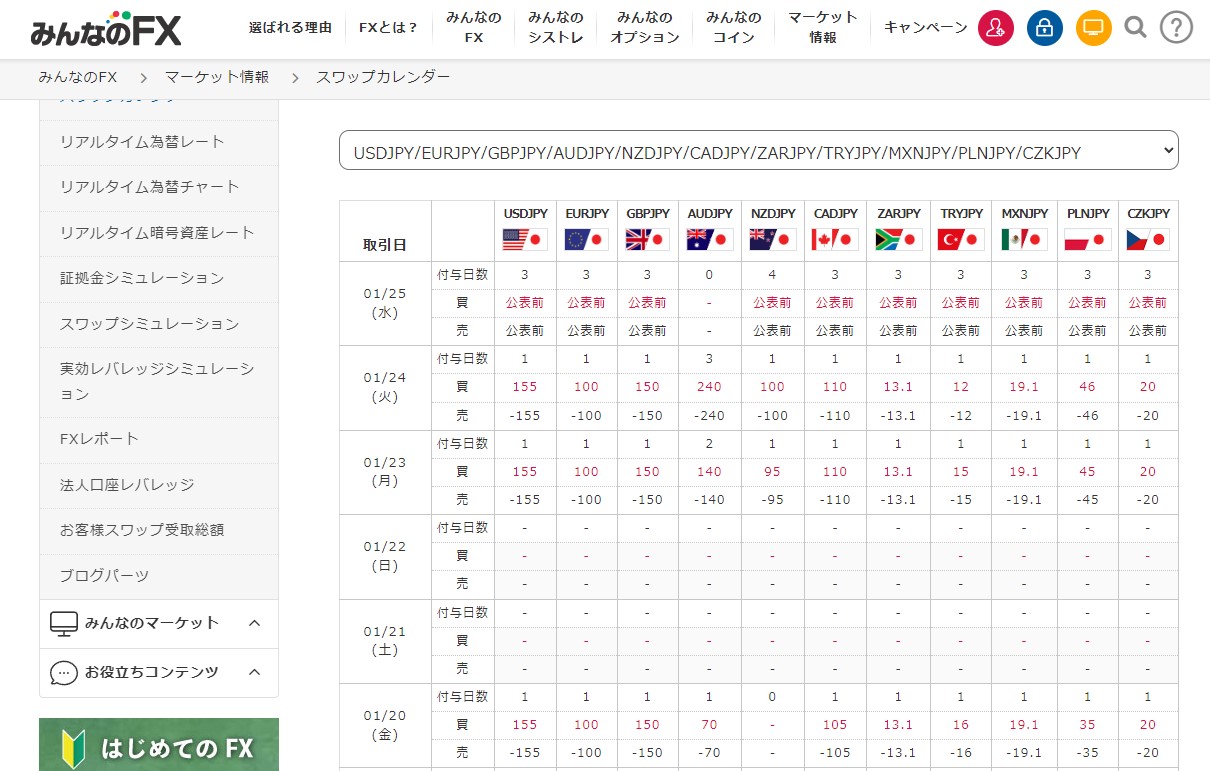
Task: Click the red account registration icon
Action: coord(995,28)
